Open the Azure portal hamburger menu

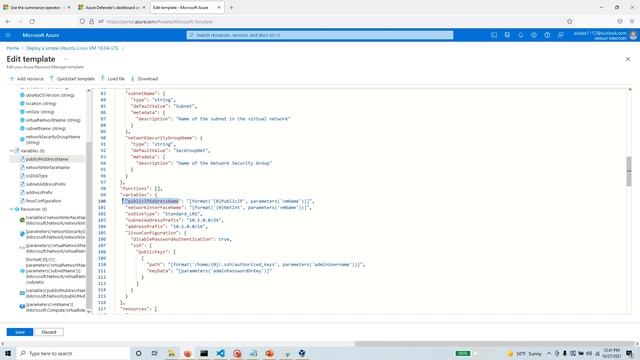coord(8,35)
